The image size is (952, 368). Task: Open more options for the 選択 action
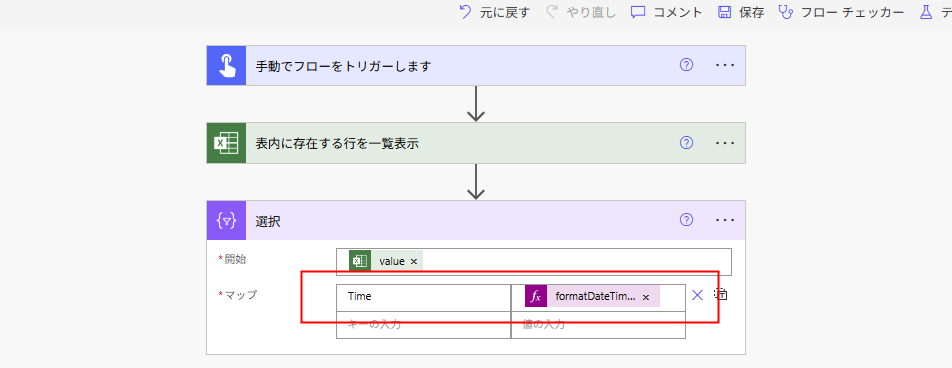(x=725, y=220)
